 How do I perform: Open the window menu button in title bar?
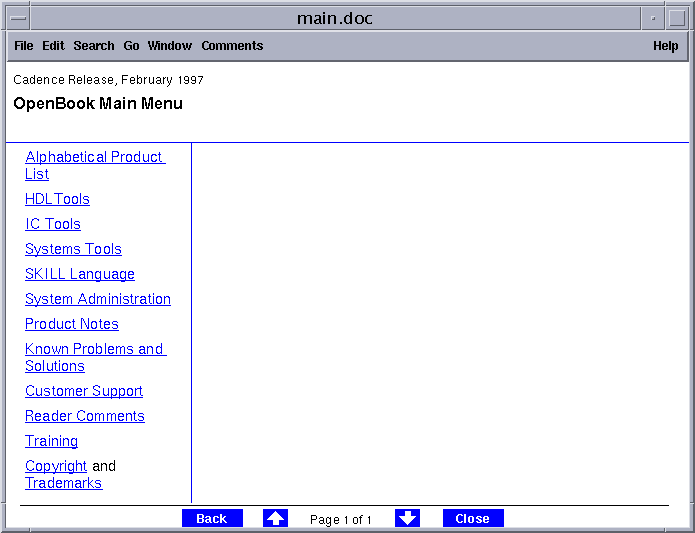(18, 18)
